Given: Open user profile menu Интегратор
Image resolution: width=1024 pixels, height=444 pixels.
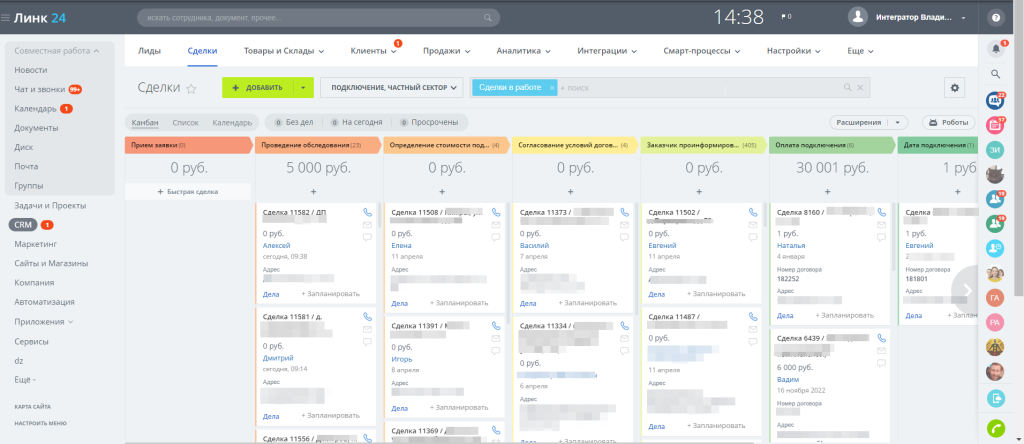Looking at the screenshot, I should [x=908, y=18].
